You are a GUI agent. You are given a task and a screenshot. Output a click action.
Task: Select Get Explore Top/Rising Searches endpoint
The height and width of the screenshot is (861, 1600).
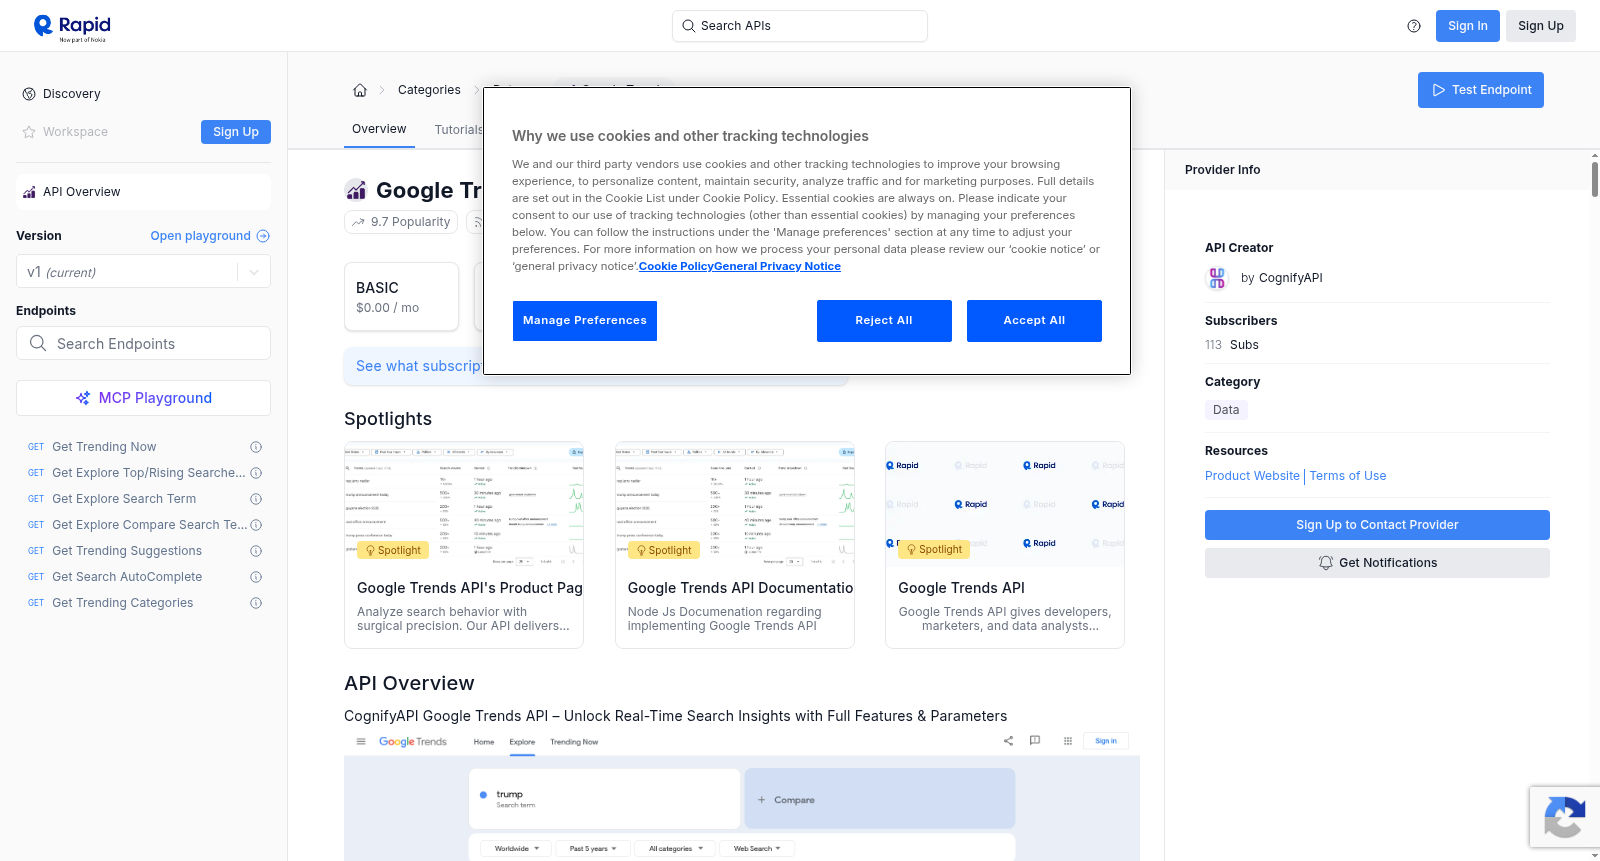coord(148,473)
